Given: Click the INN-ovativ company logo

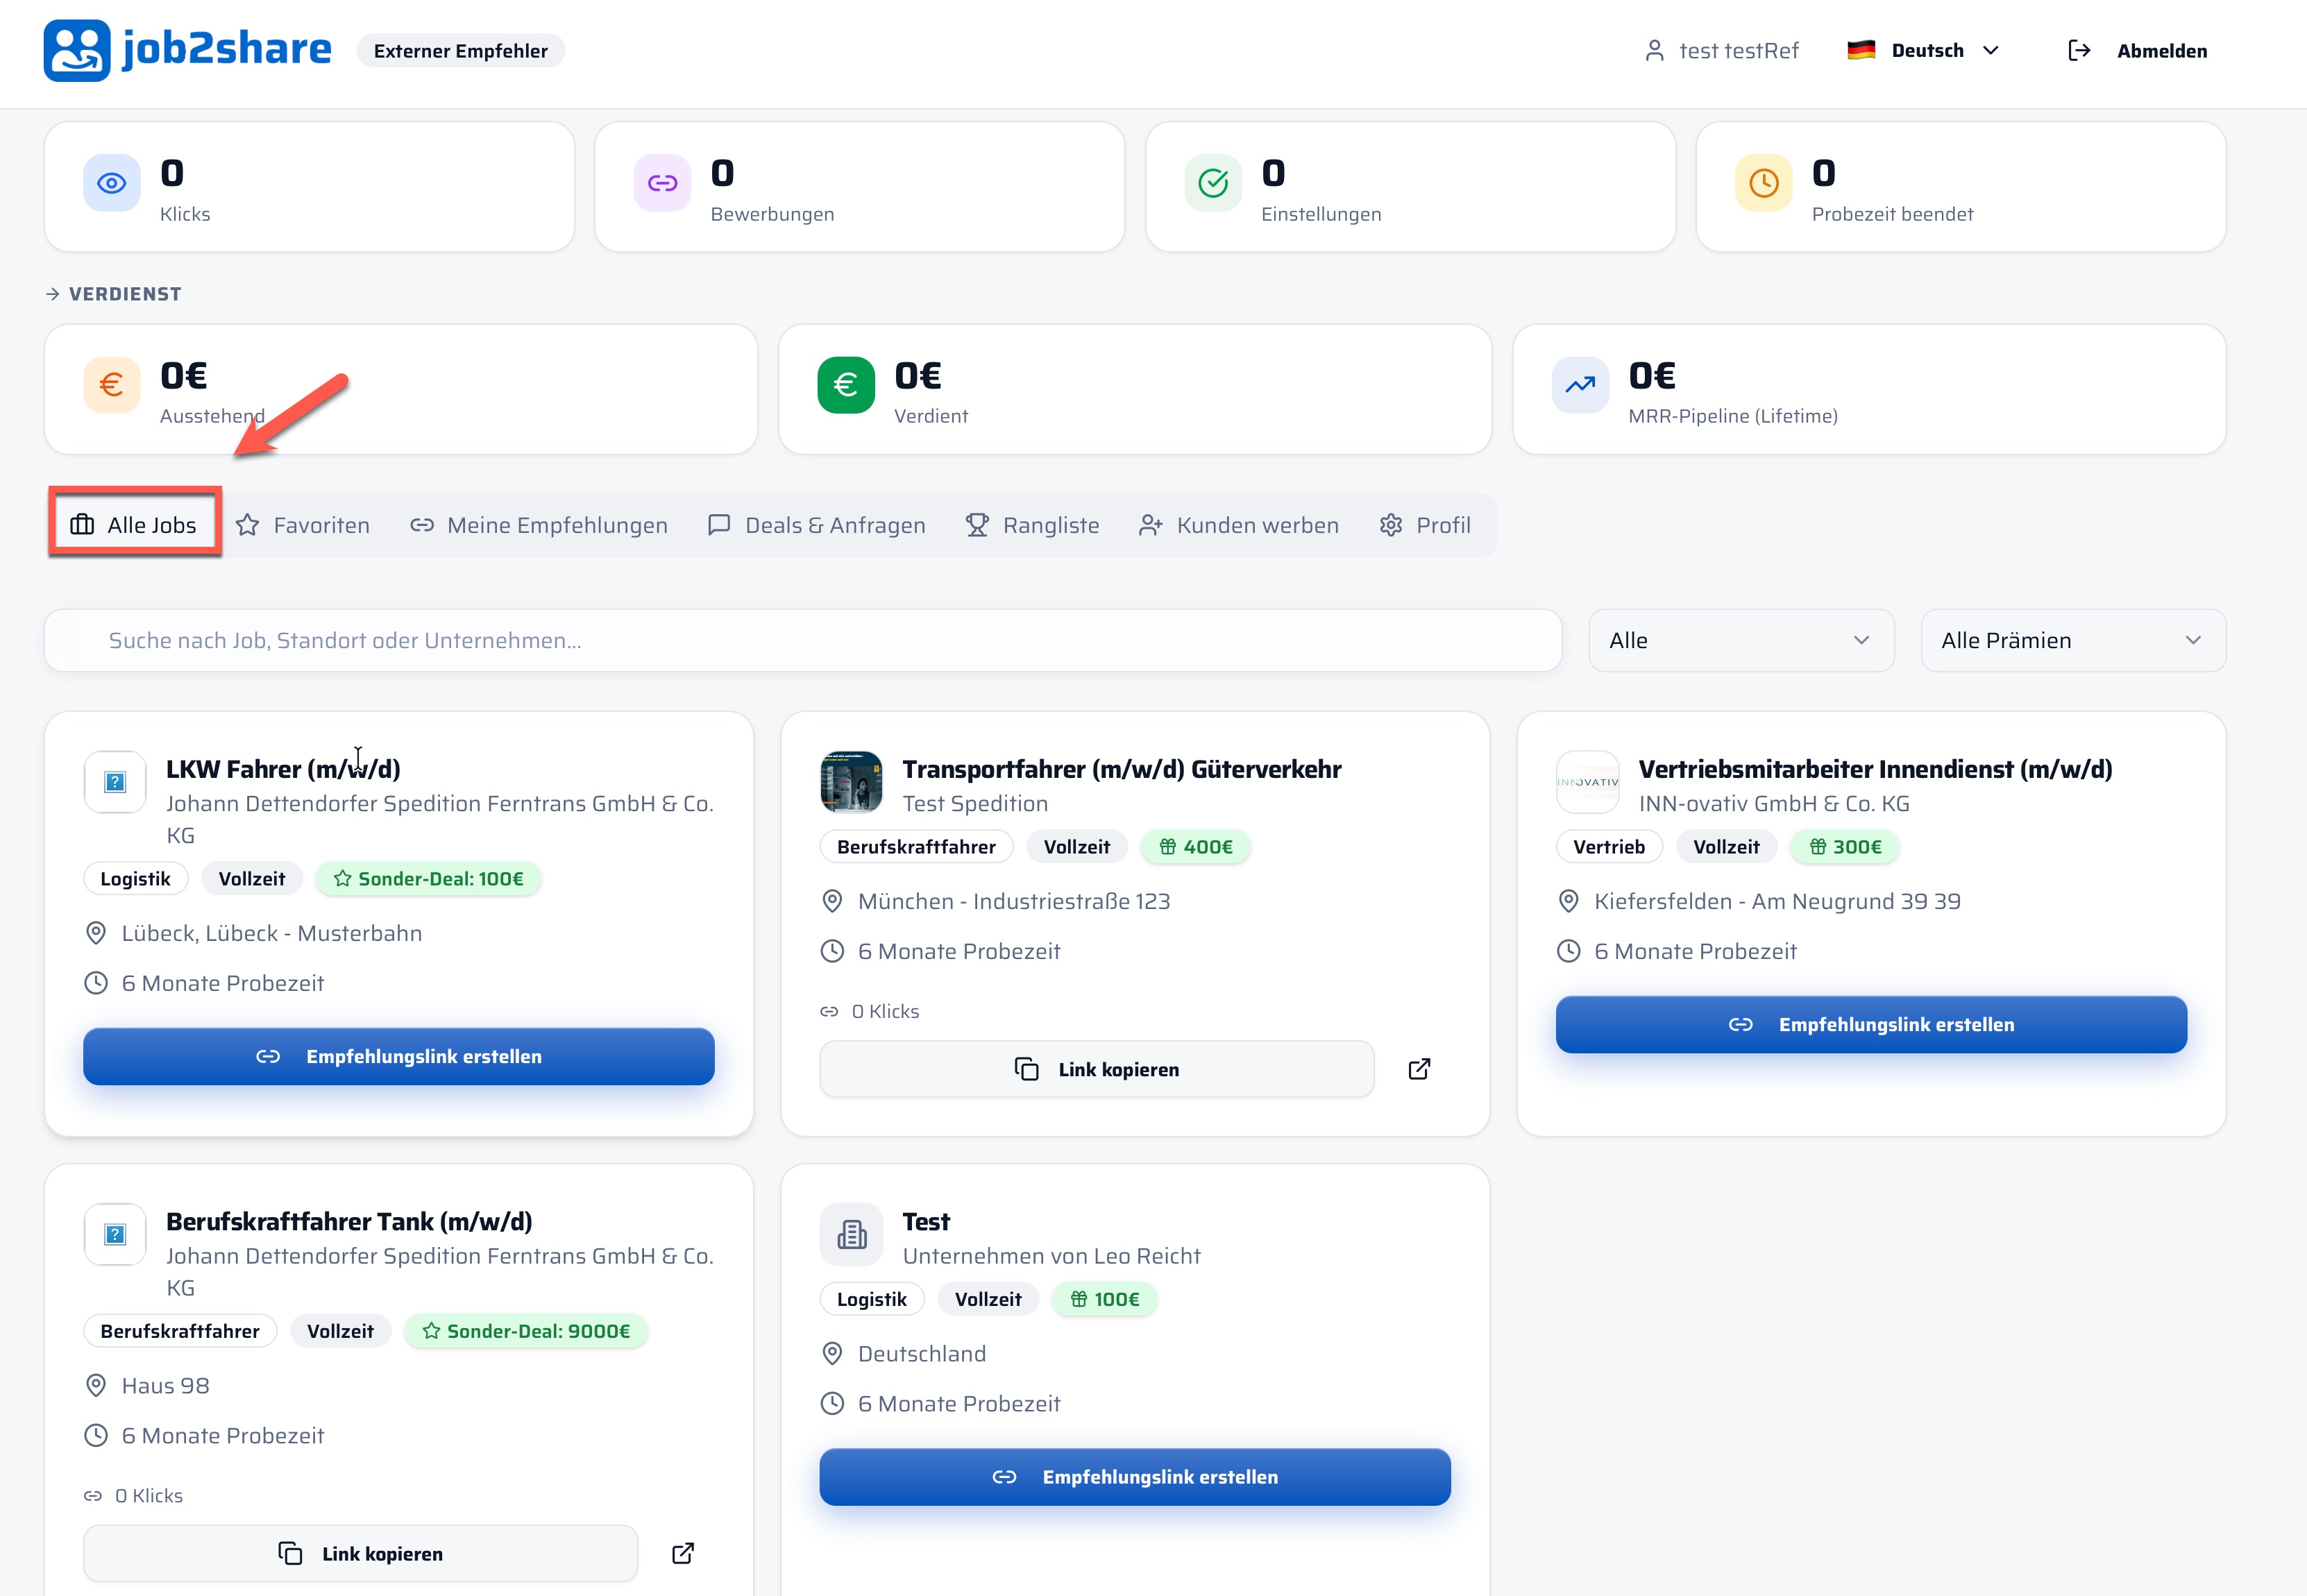Looking at the screenshot, I should [x=1587, y=782].
